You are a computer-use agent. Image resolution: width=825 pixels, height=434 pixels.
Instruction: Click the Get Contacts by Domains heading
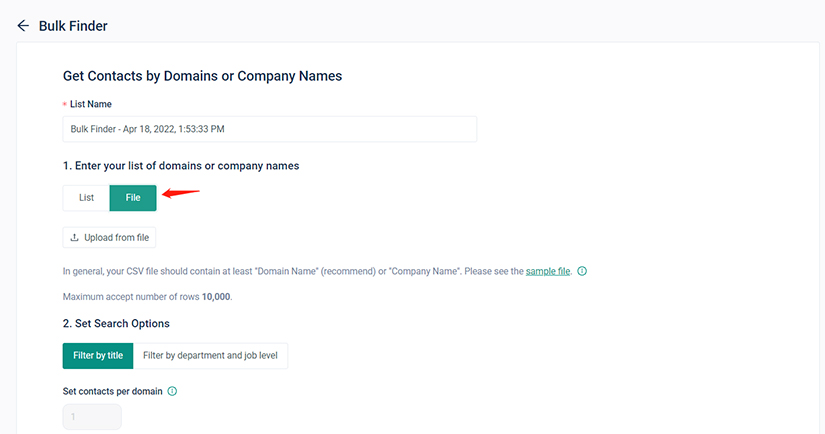[x=202, y=75]
